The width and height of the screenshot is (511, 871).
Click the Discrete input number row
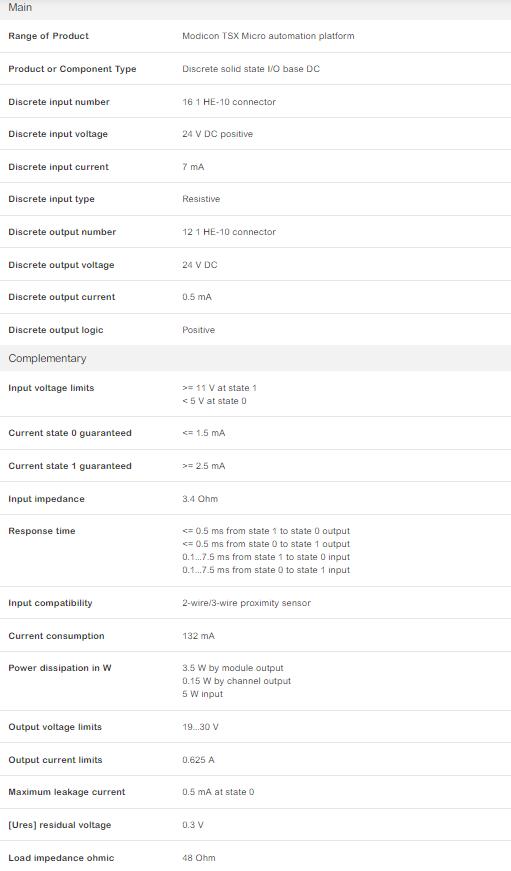tap(256, 102)
